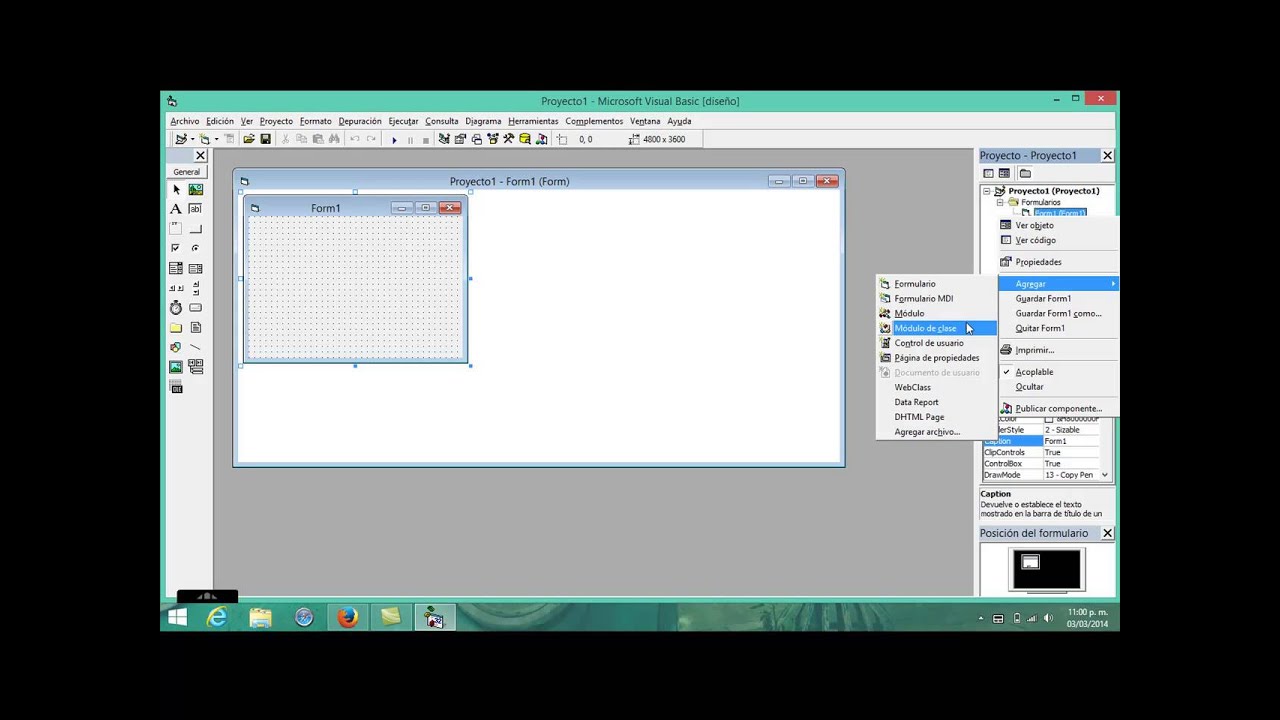Open Internet Explorer from the taskbar
The width and height of the screenshot is (1280, 720).
(x=216, y=618)
